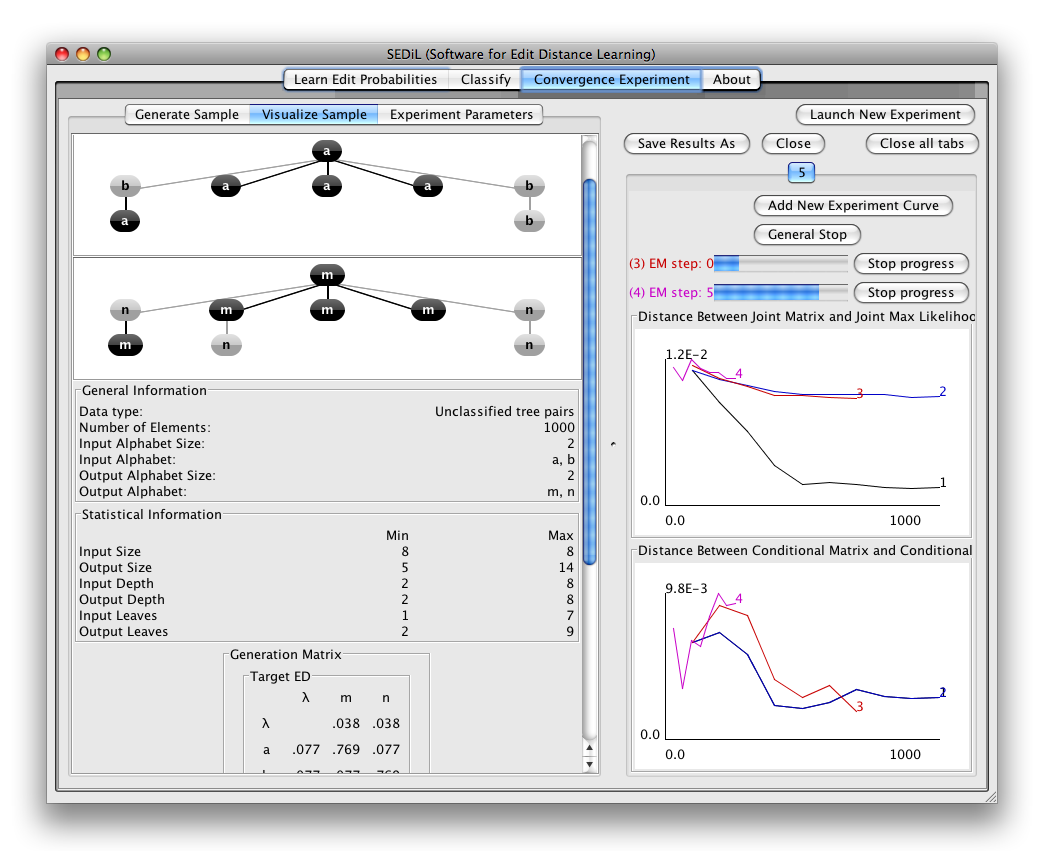This screenshot has height=851, width=1063.
Task: Click the 'Input Leaves' statistics row label
Action: point(118,616)
